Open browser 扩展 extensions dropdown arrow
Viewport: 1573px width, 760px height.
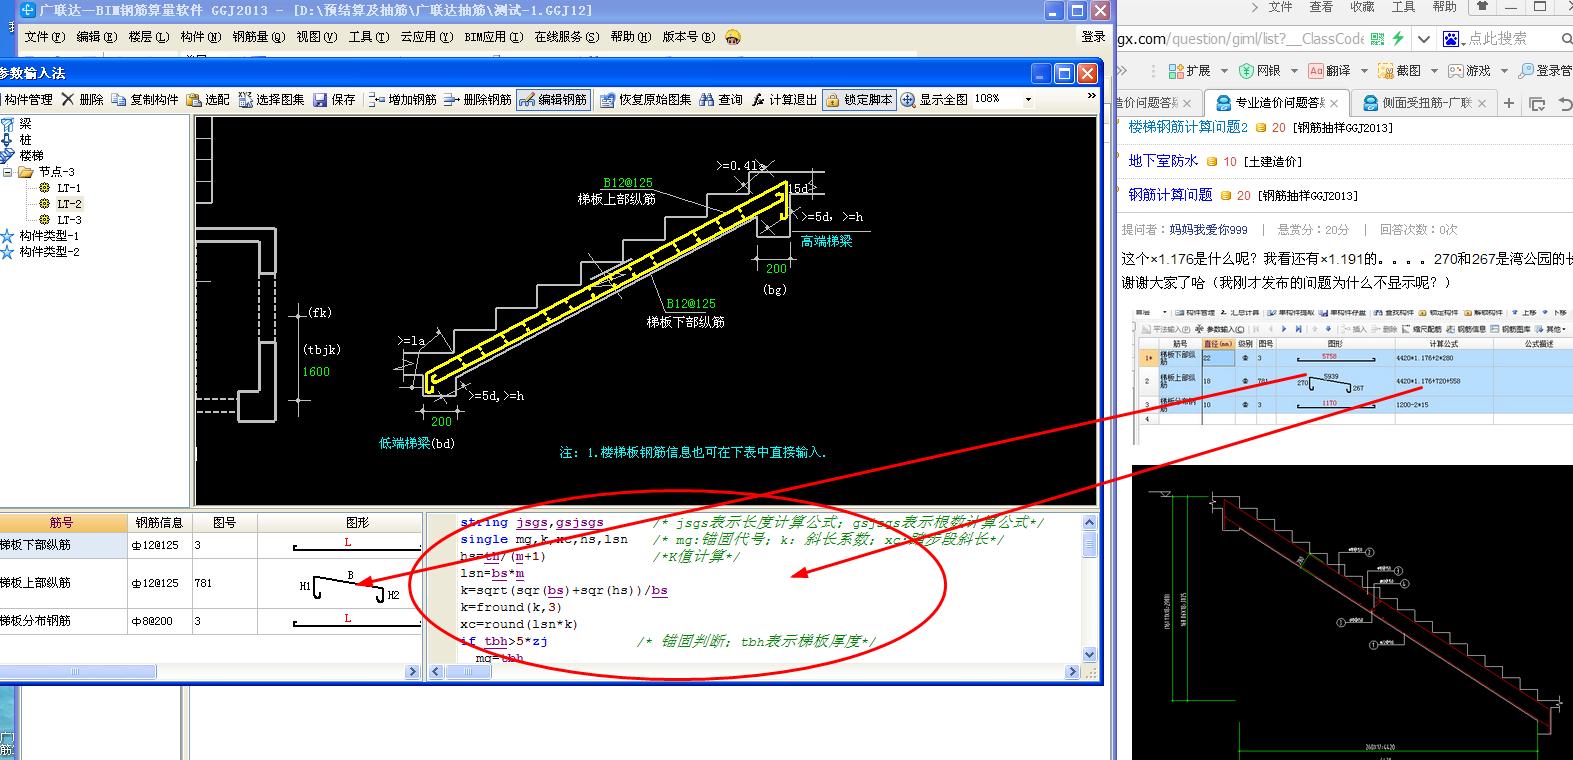1224,71
